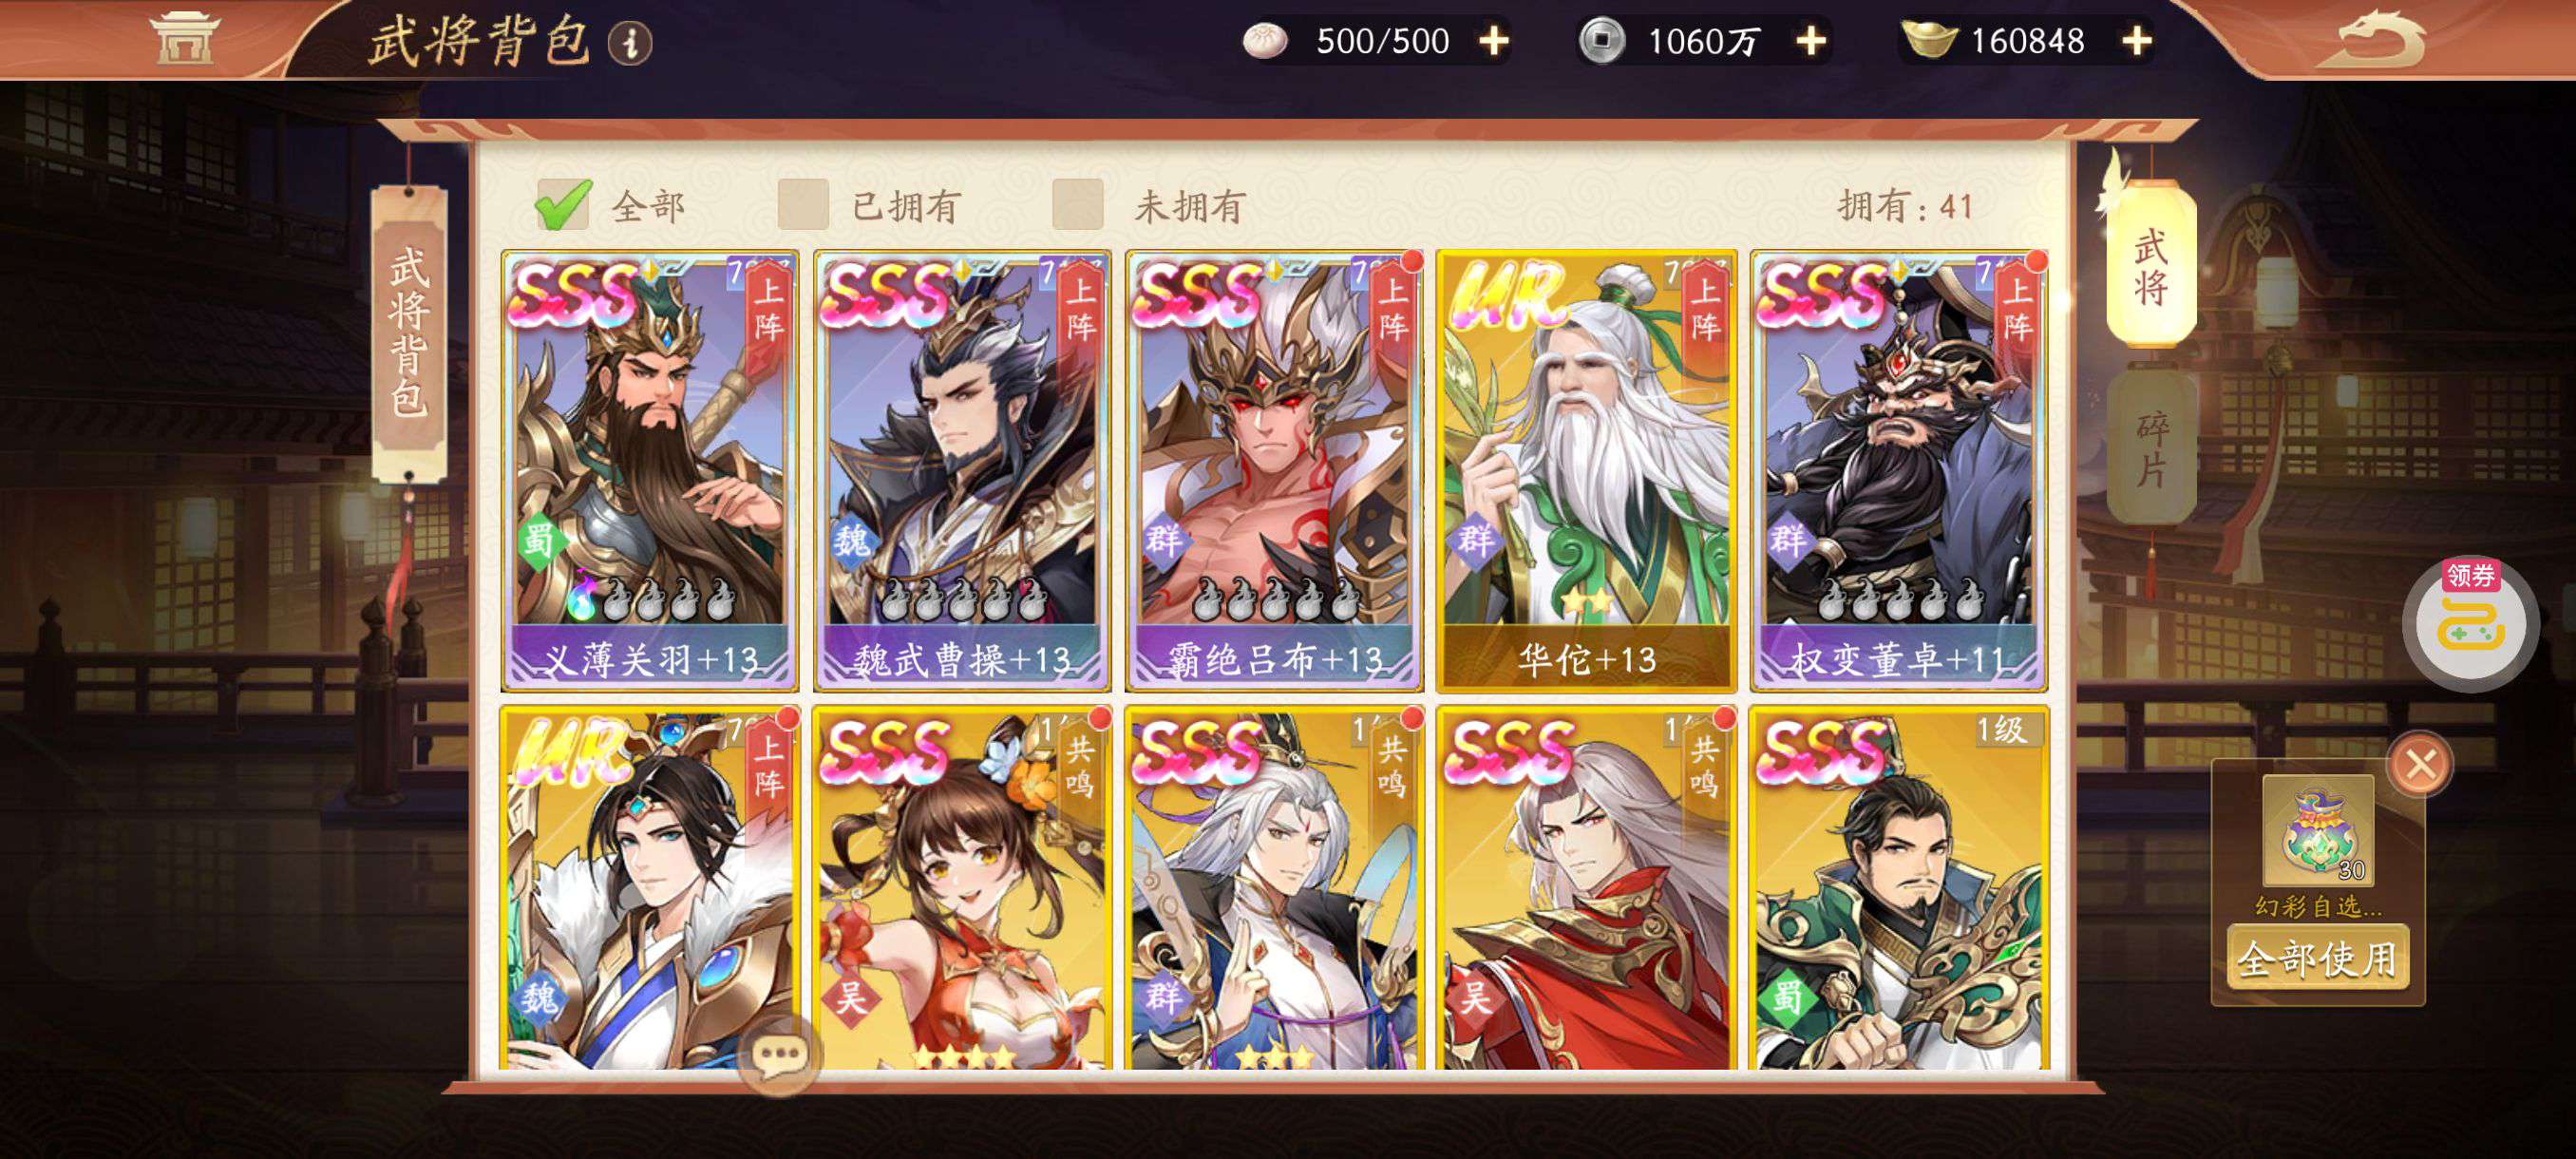Add more silver coins
Screen dimensions: 2576x1159
(1811, 41)
